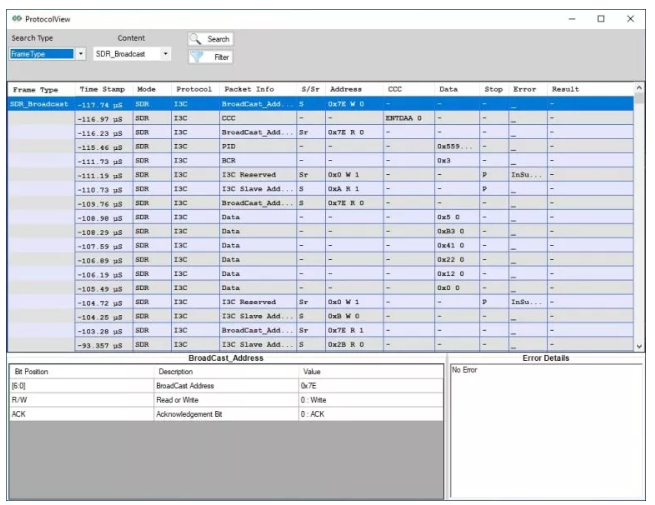Click the Stop column header
Viewport: 655px width, 505px height.
(x=493, y=89)
